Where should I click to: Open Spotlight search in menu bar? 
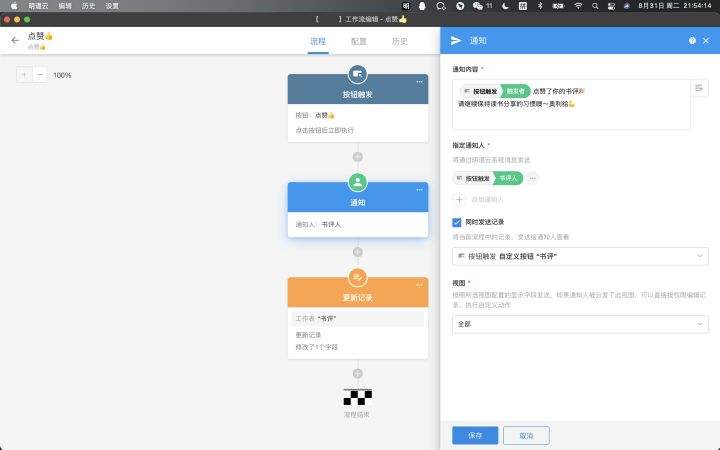point(595,6)
